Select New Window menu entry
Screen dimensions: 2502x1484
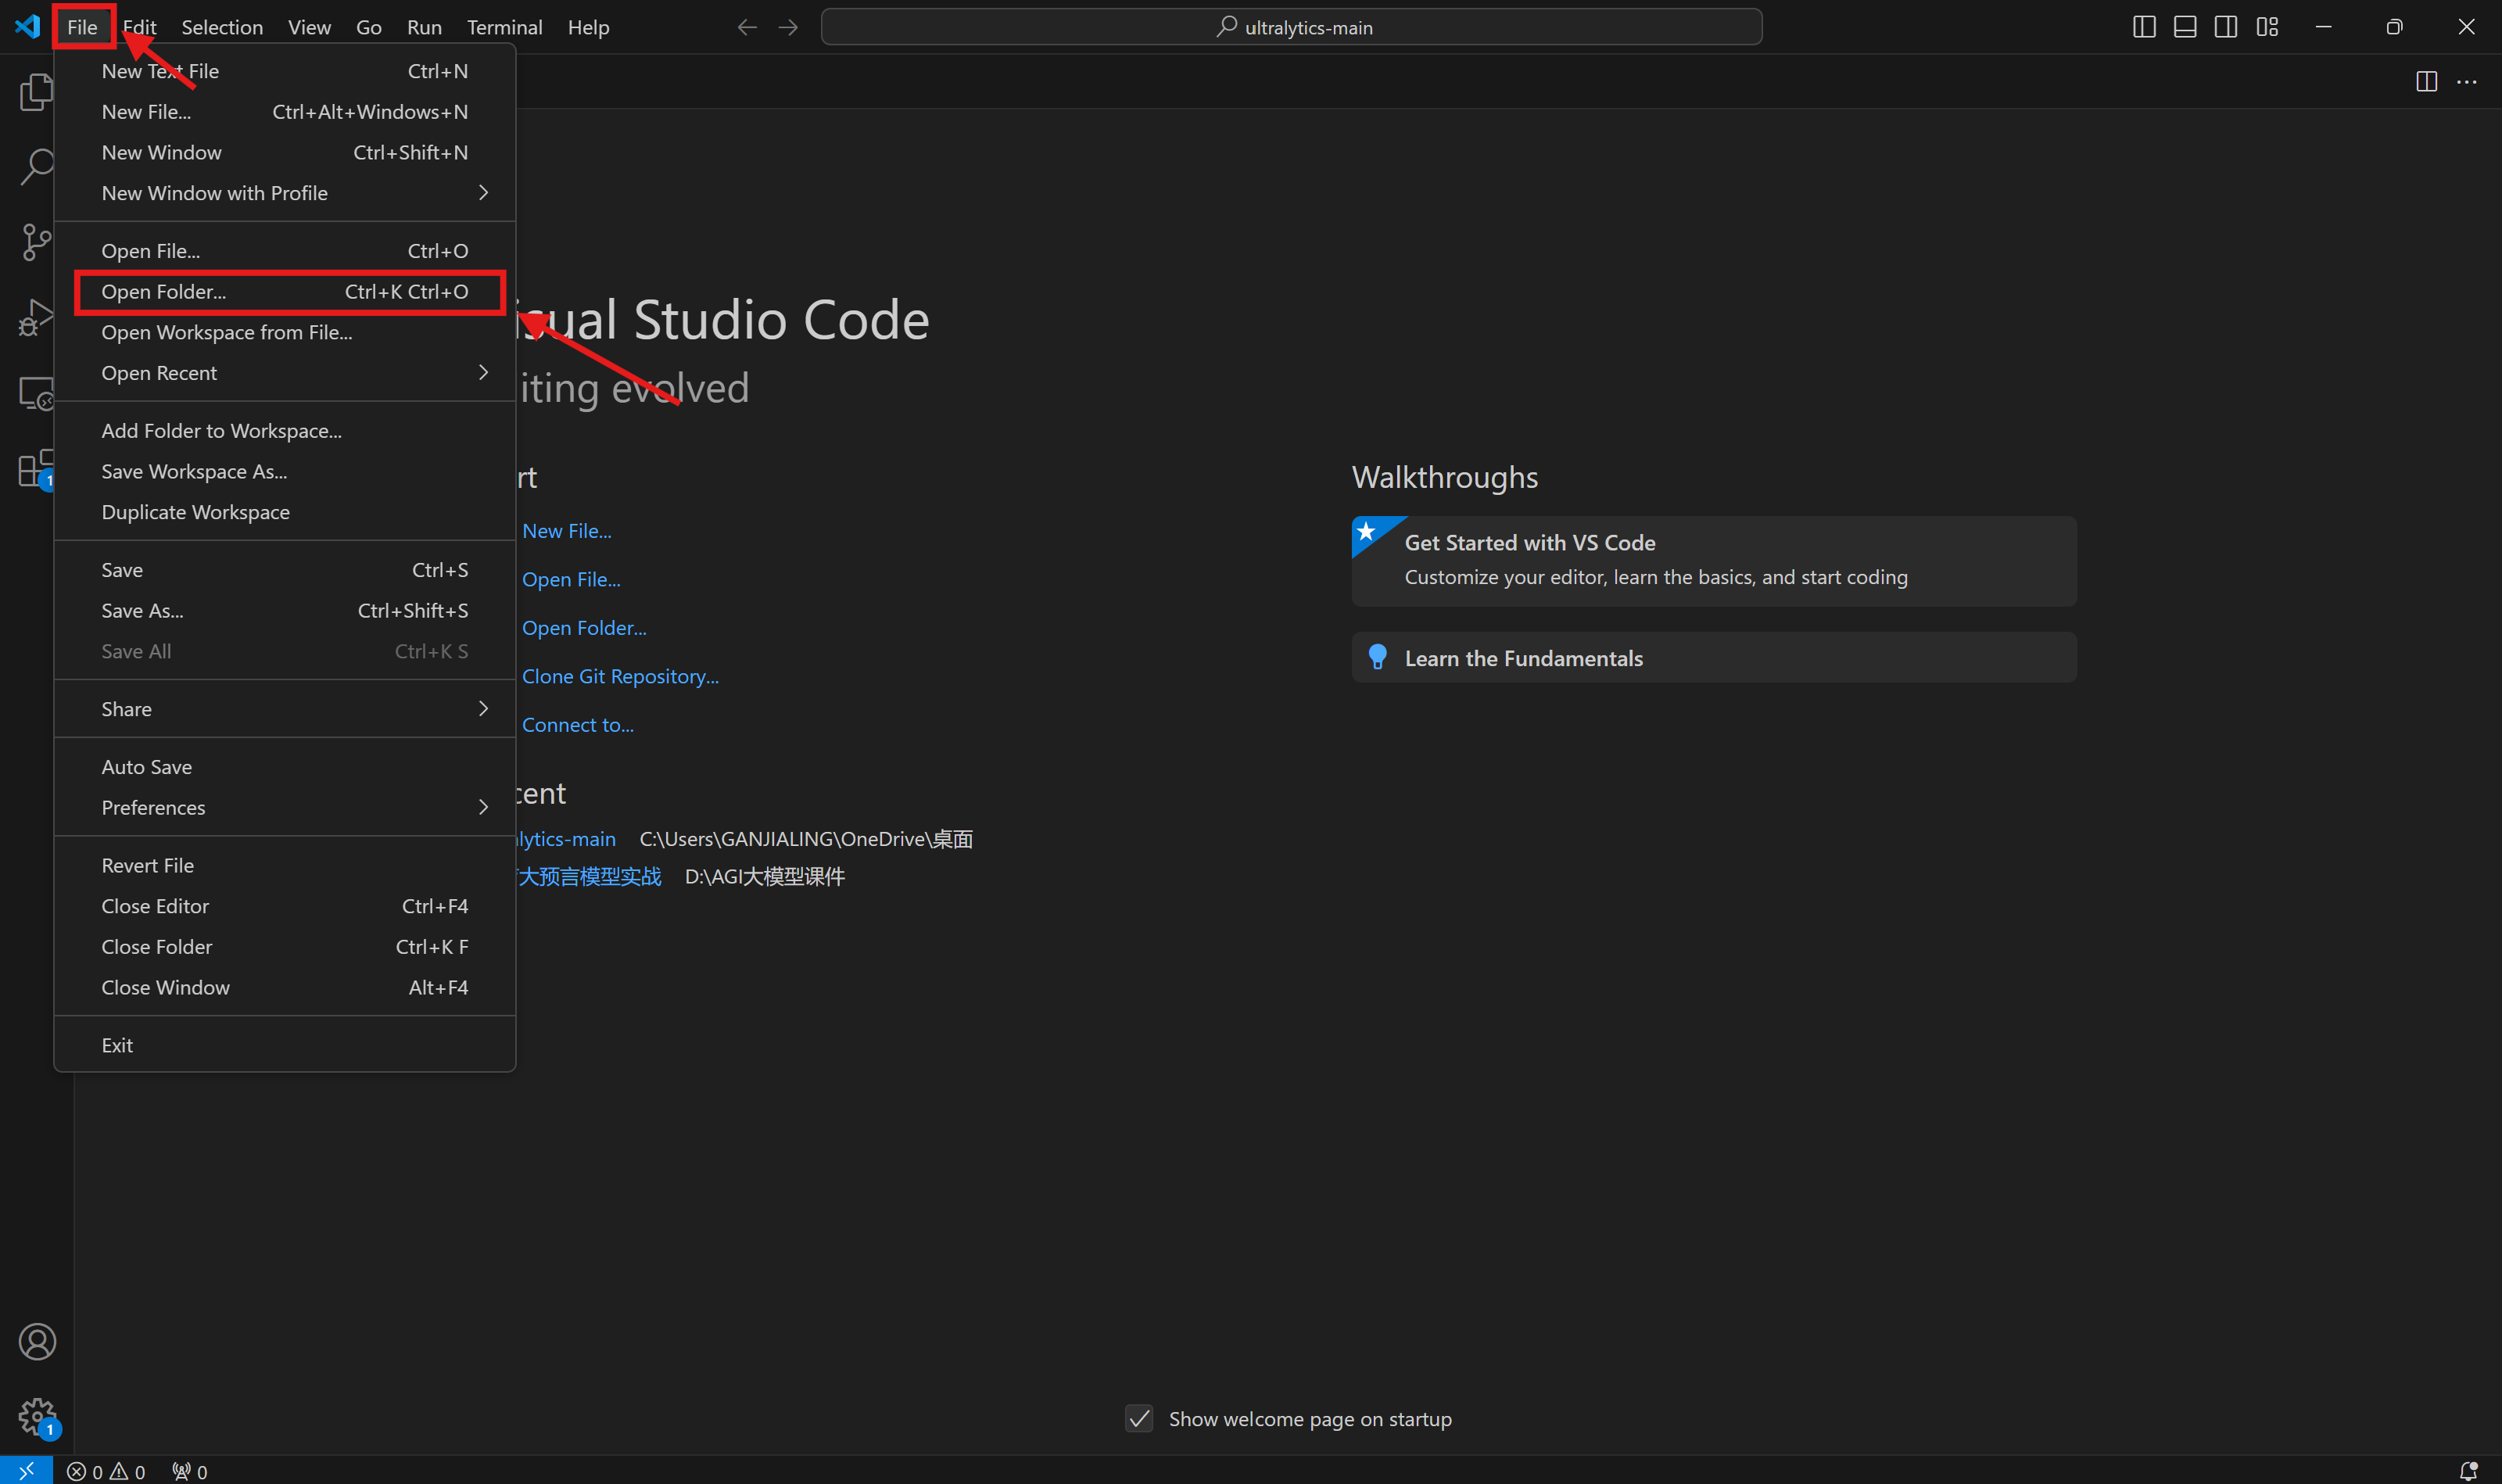(x=285, y=152)
